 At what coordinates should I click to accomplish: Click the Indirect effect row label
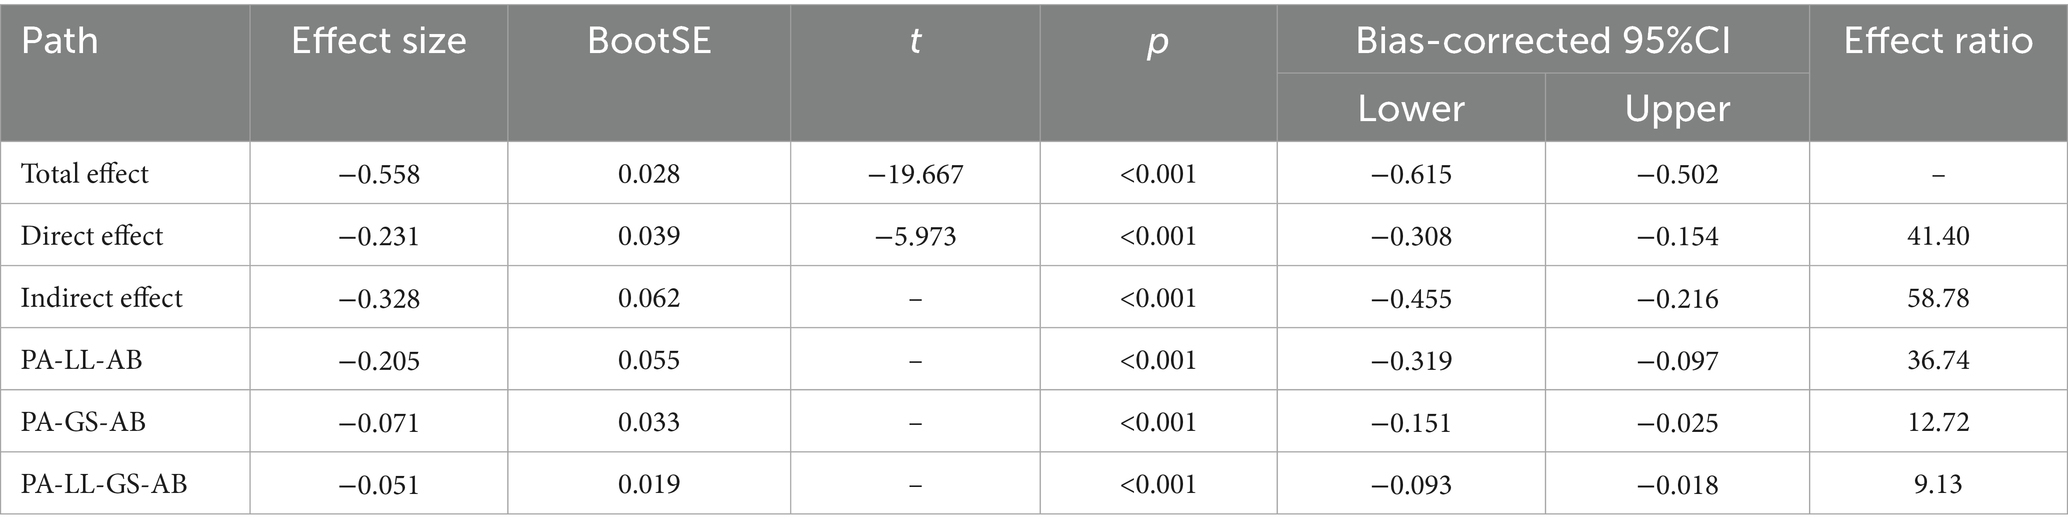point(102,298)
